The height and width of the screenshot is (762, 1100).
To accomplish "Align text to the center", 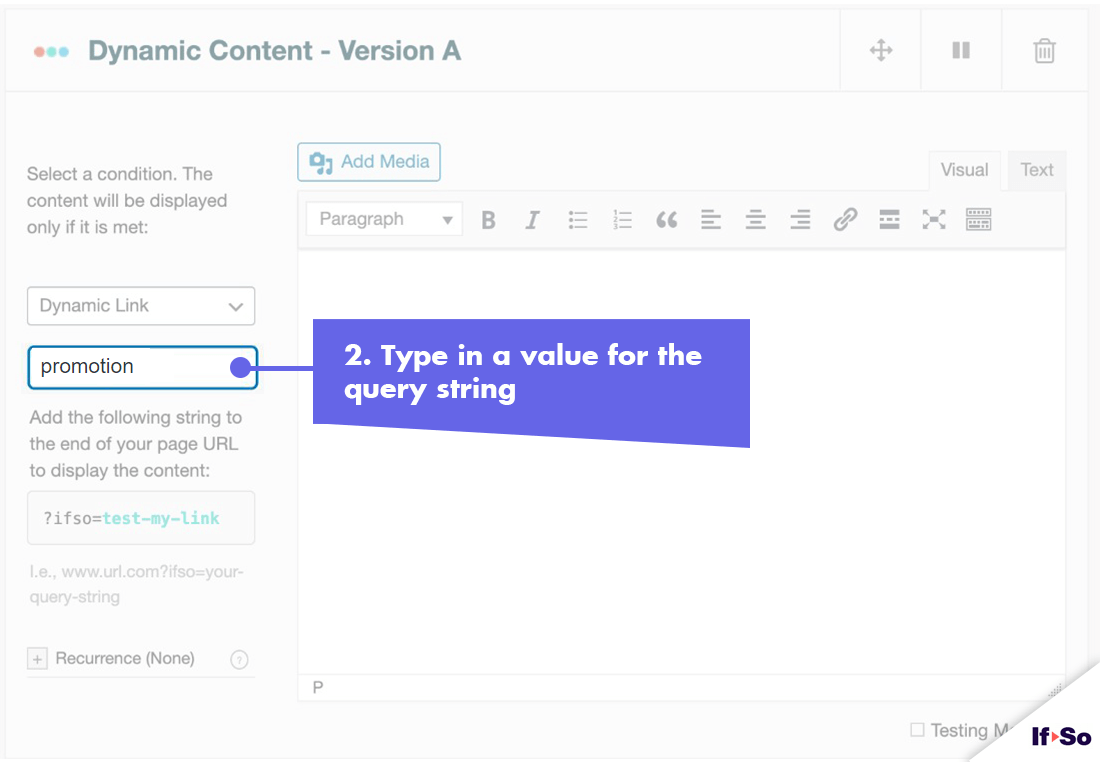I will [755, 219].
